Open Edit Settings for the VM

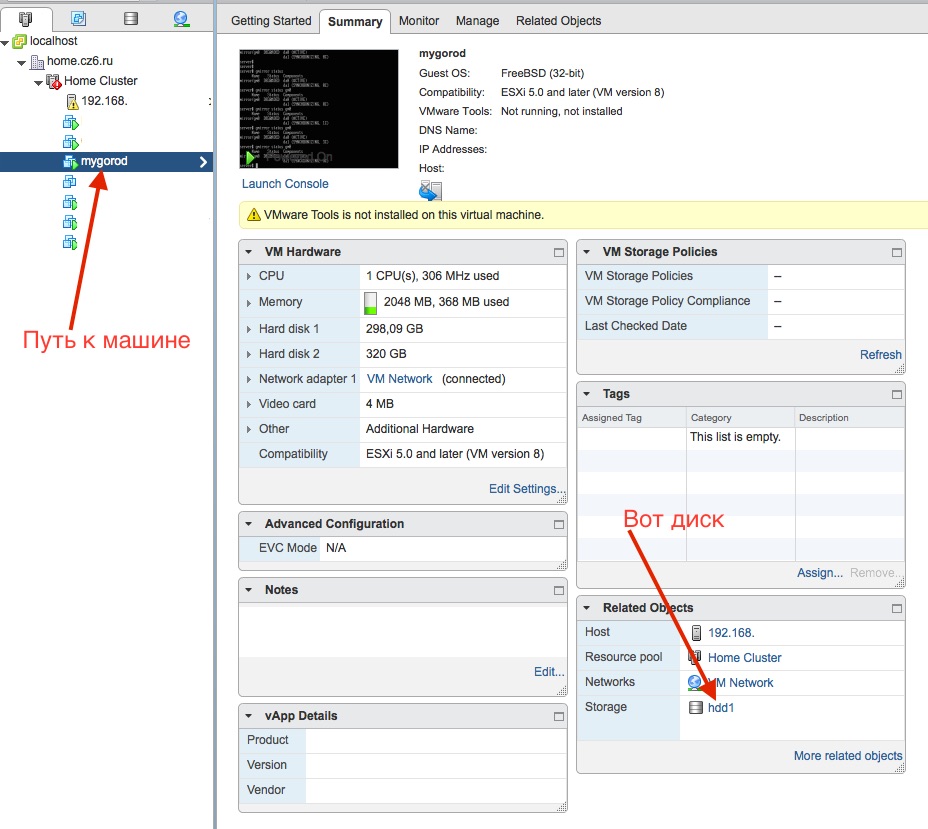pos(523,489)
